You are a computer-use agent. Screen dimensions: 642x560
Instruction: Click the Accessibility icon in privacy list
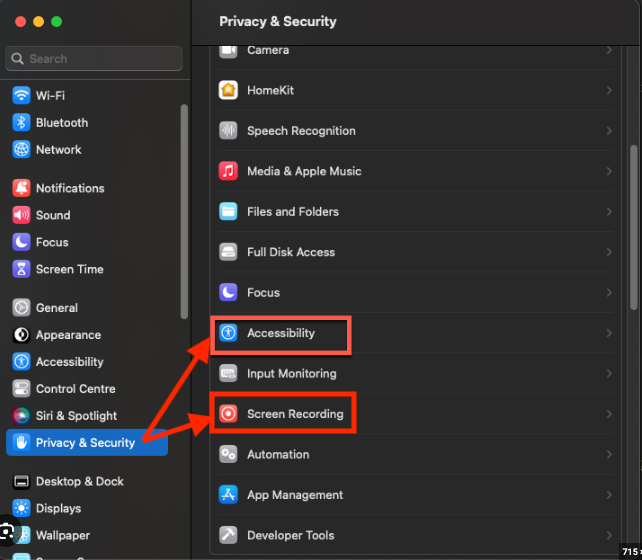[x=228, y=333]
